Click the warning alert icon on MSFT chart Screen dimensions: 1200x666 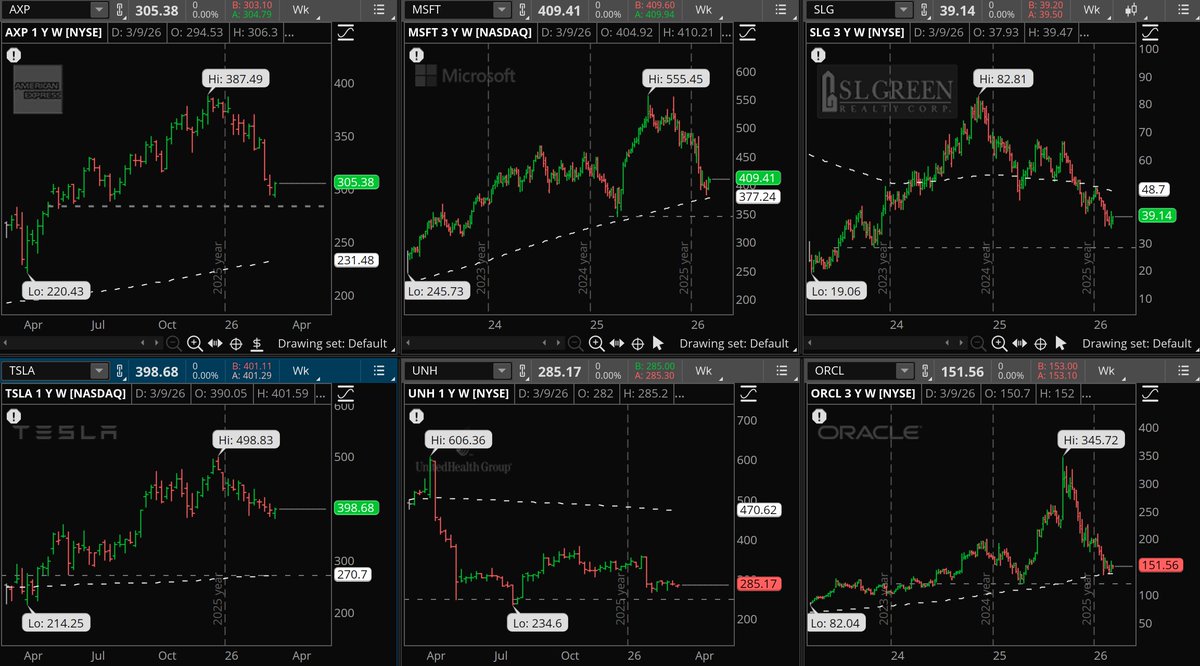click(x=416, y=56)
